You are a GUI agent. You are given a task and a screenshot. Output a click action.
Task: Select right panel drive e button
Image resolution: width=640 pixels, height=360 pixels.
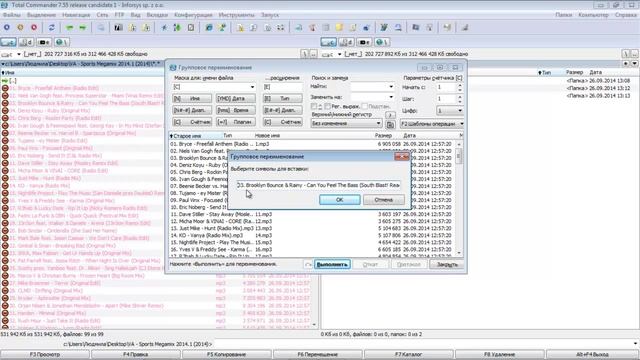click(364, 42)
